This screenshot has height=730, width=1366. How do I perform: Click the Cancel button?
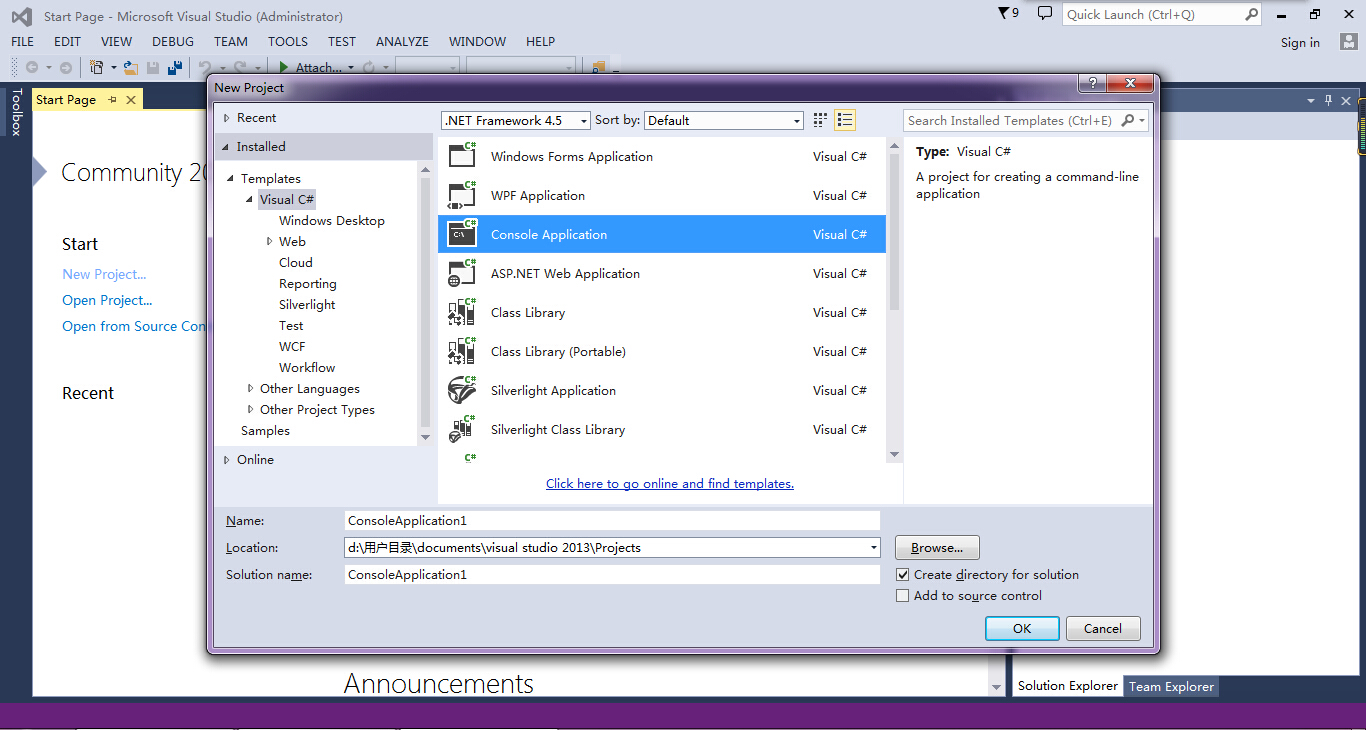click(1103, 628)
